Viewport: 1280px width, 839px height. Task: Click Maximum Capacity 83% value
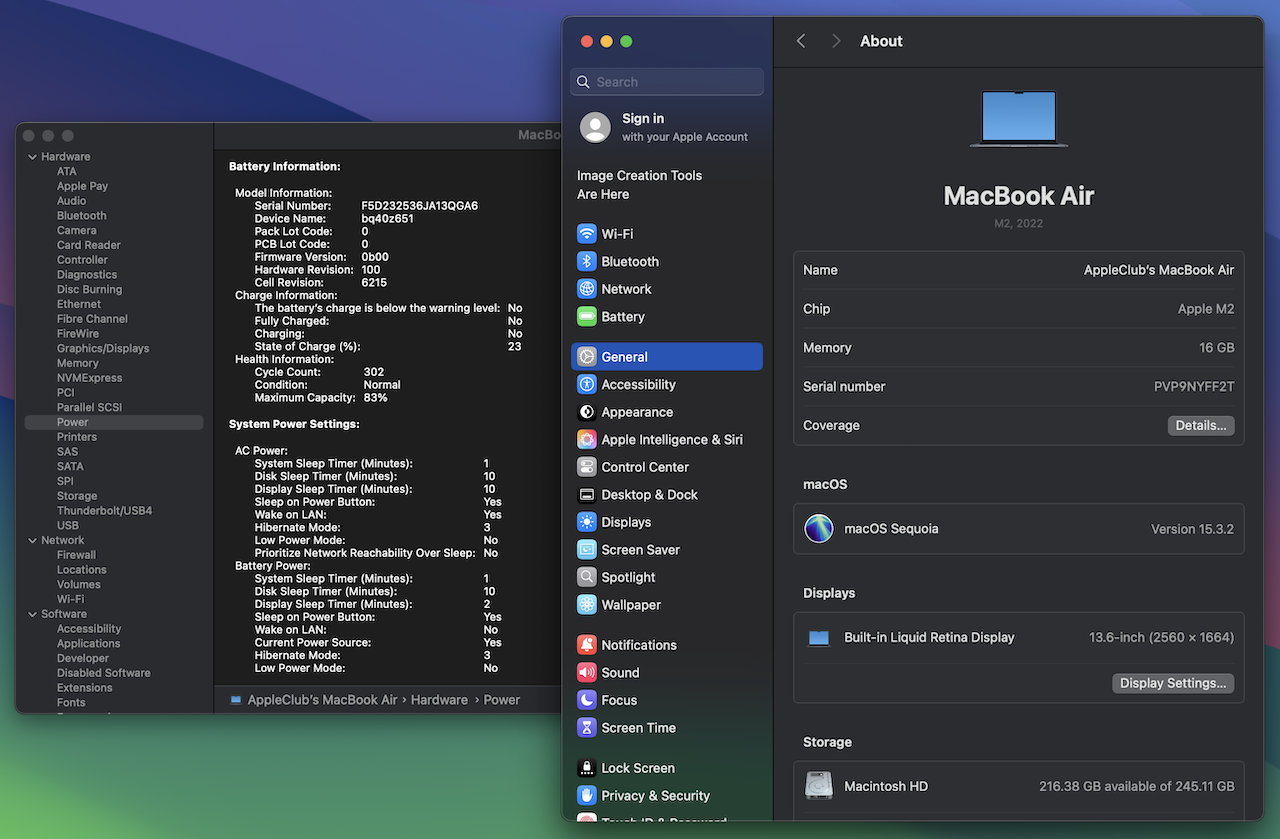coord(375,398)
